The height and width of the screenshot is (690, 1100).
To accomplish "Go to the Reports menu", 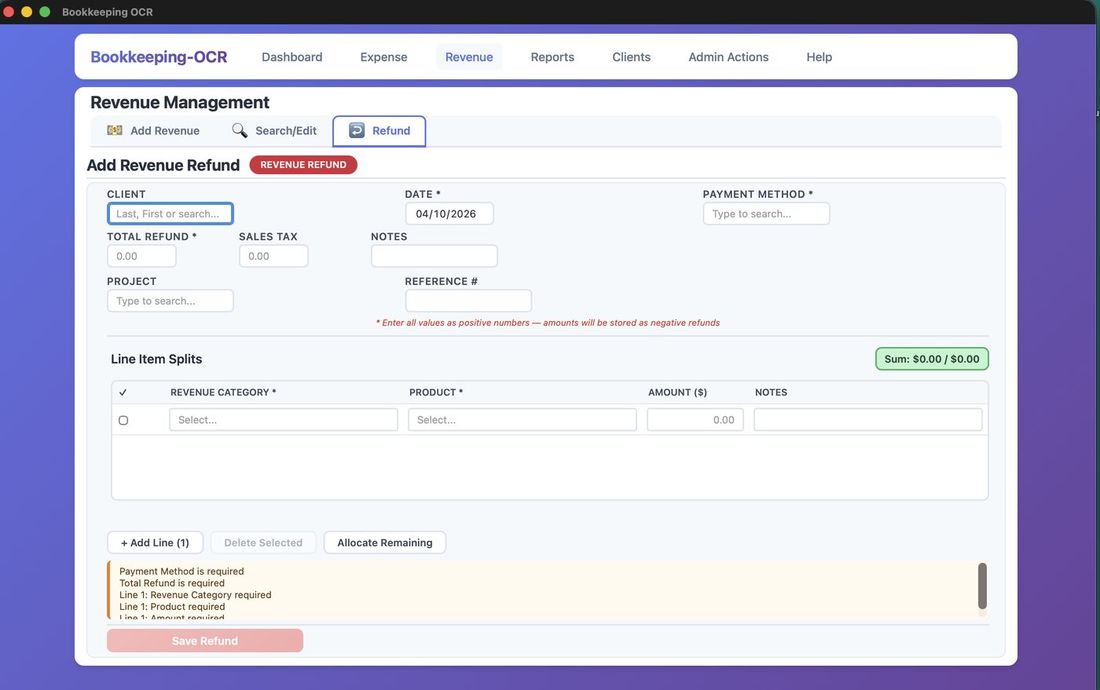I will [x=552, y=57].
